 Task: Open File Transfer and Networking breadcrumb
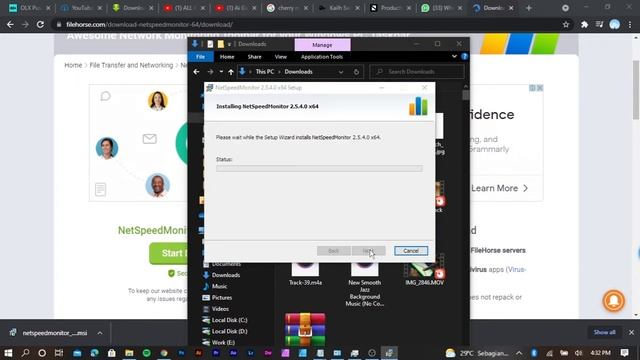pos(131,65)
